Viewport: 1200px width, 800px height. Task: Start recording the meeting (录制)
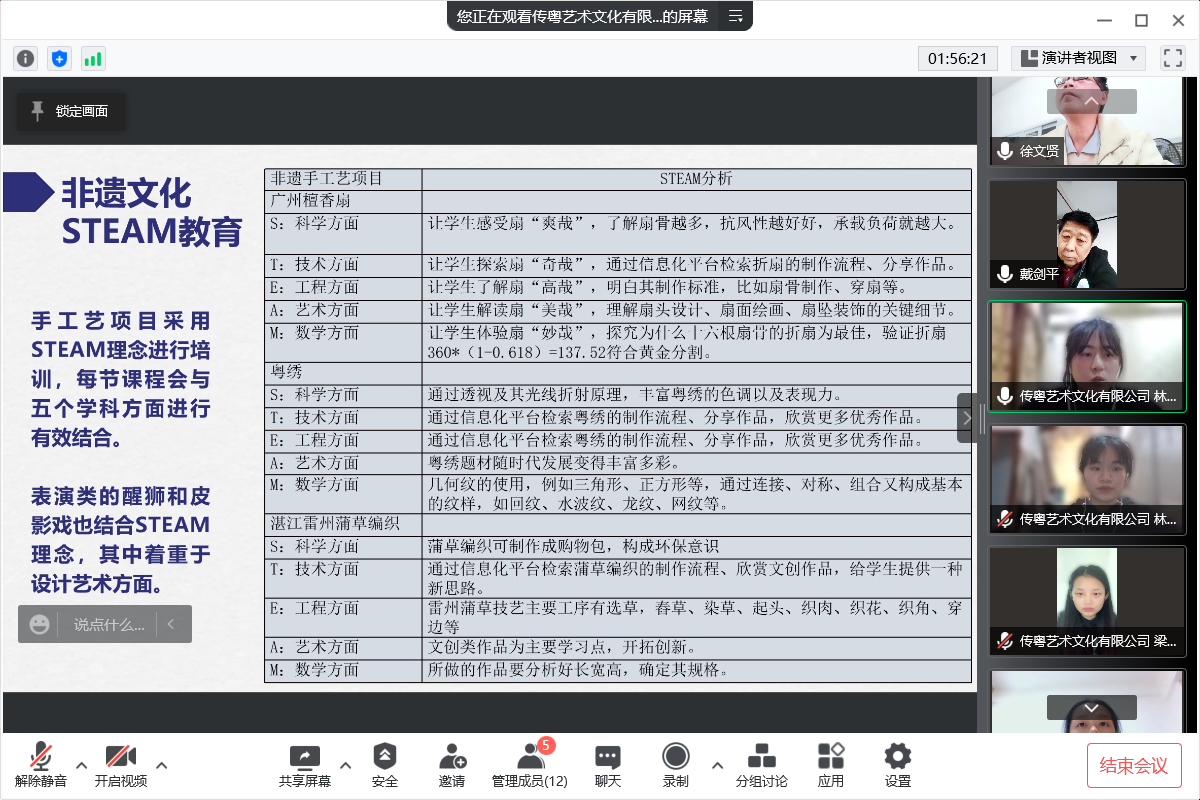[676, 765]
